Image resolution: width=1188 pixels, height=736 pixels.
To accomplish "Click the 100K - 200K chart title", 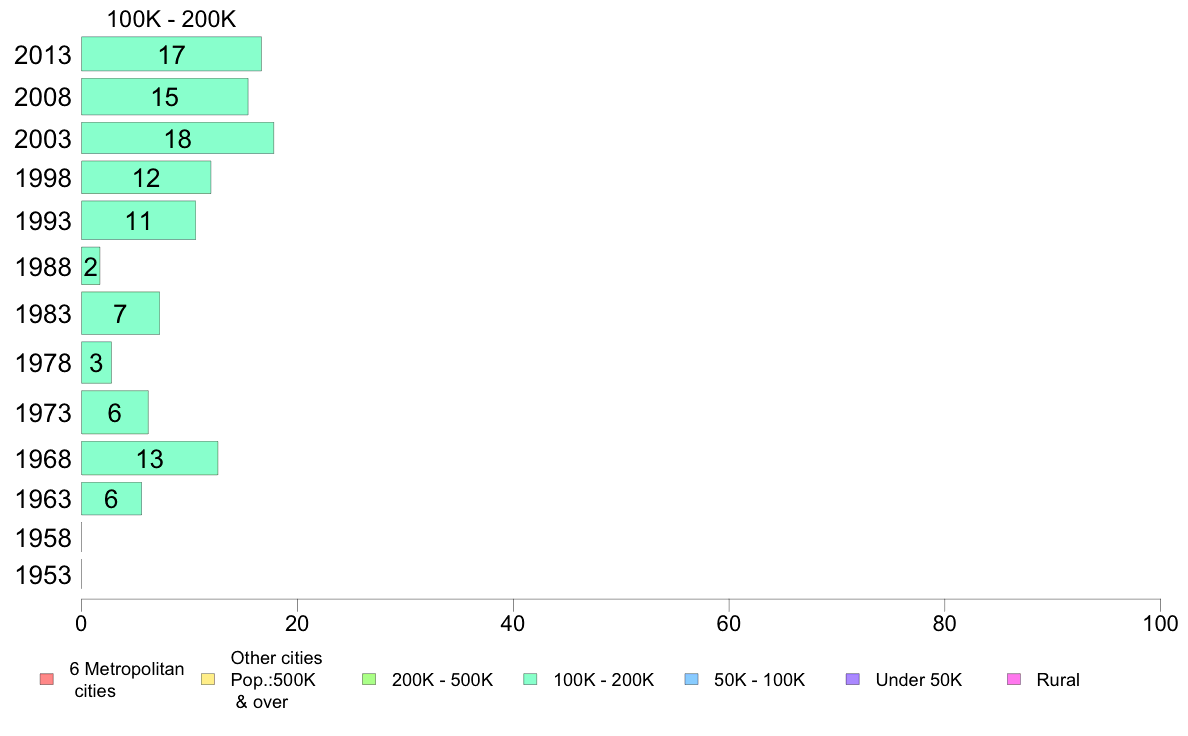I will pos(171,19).
